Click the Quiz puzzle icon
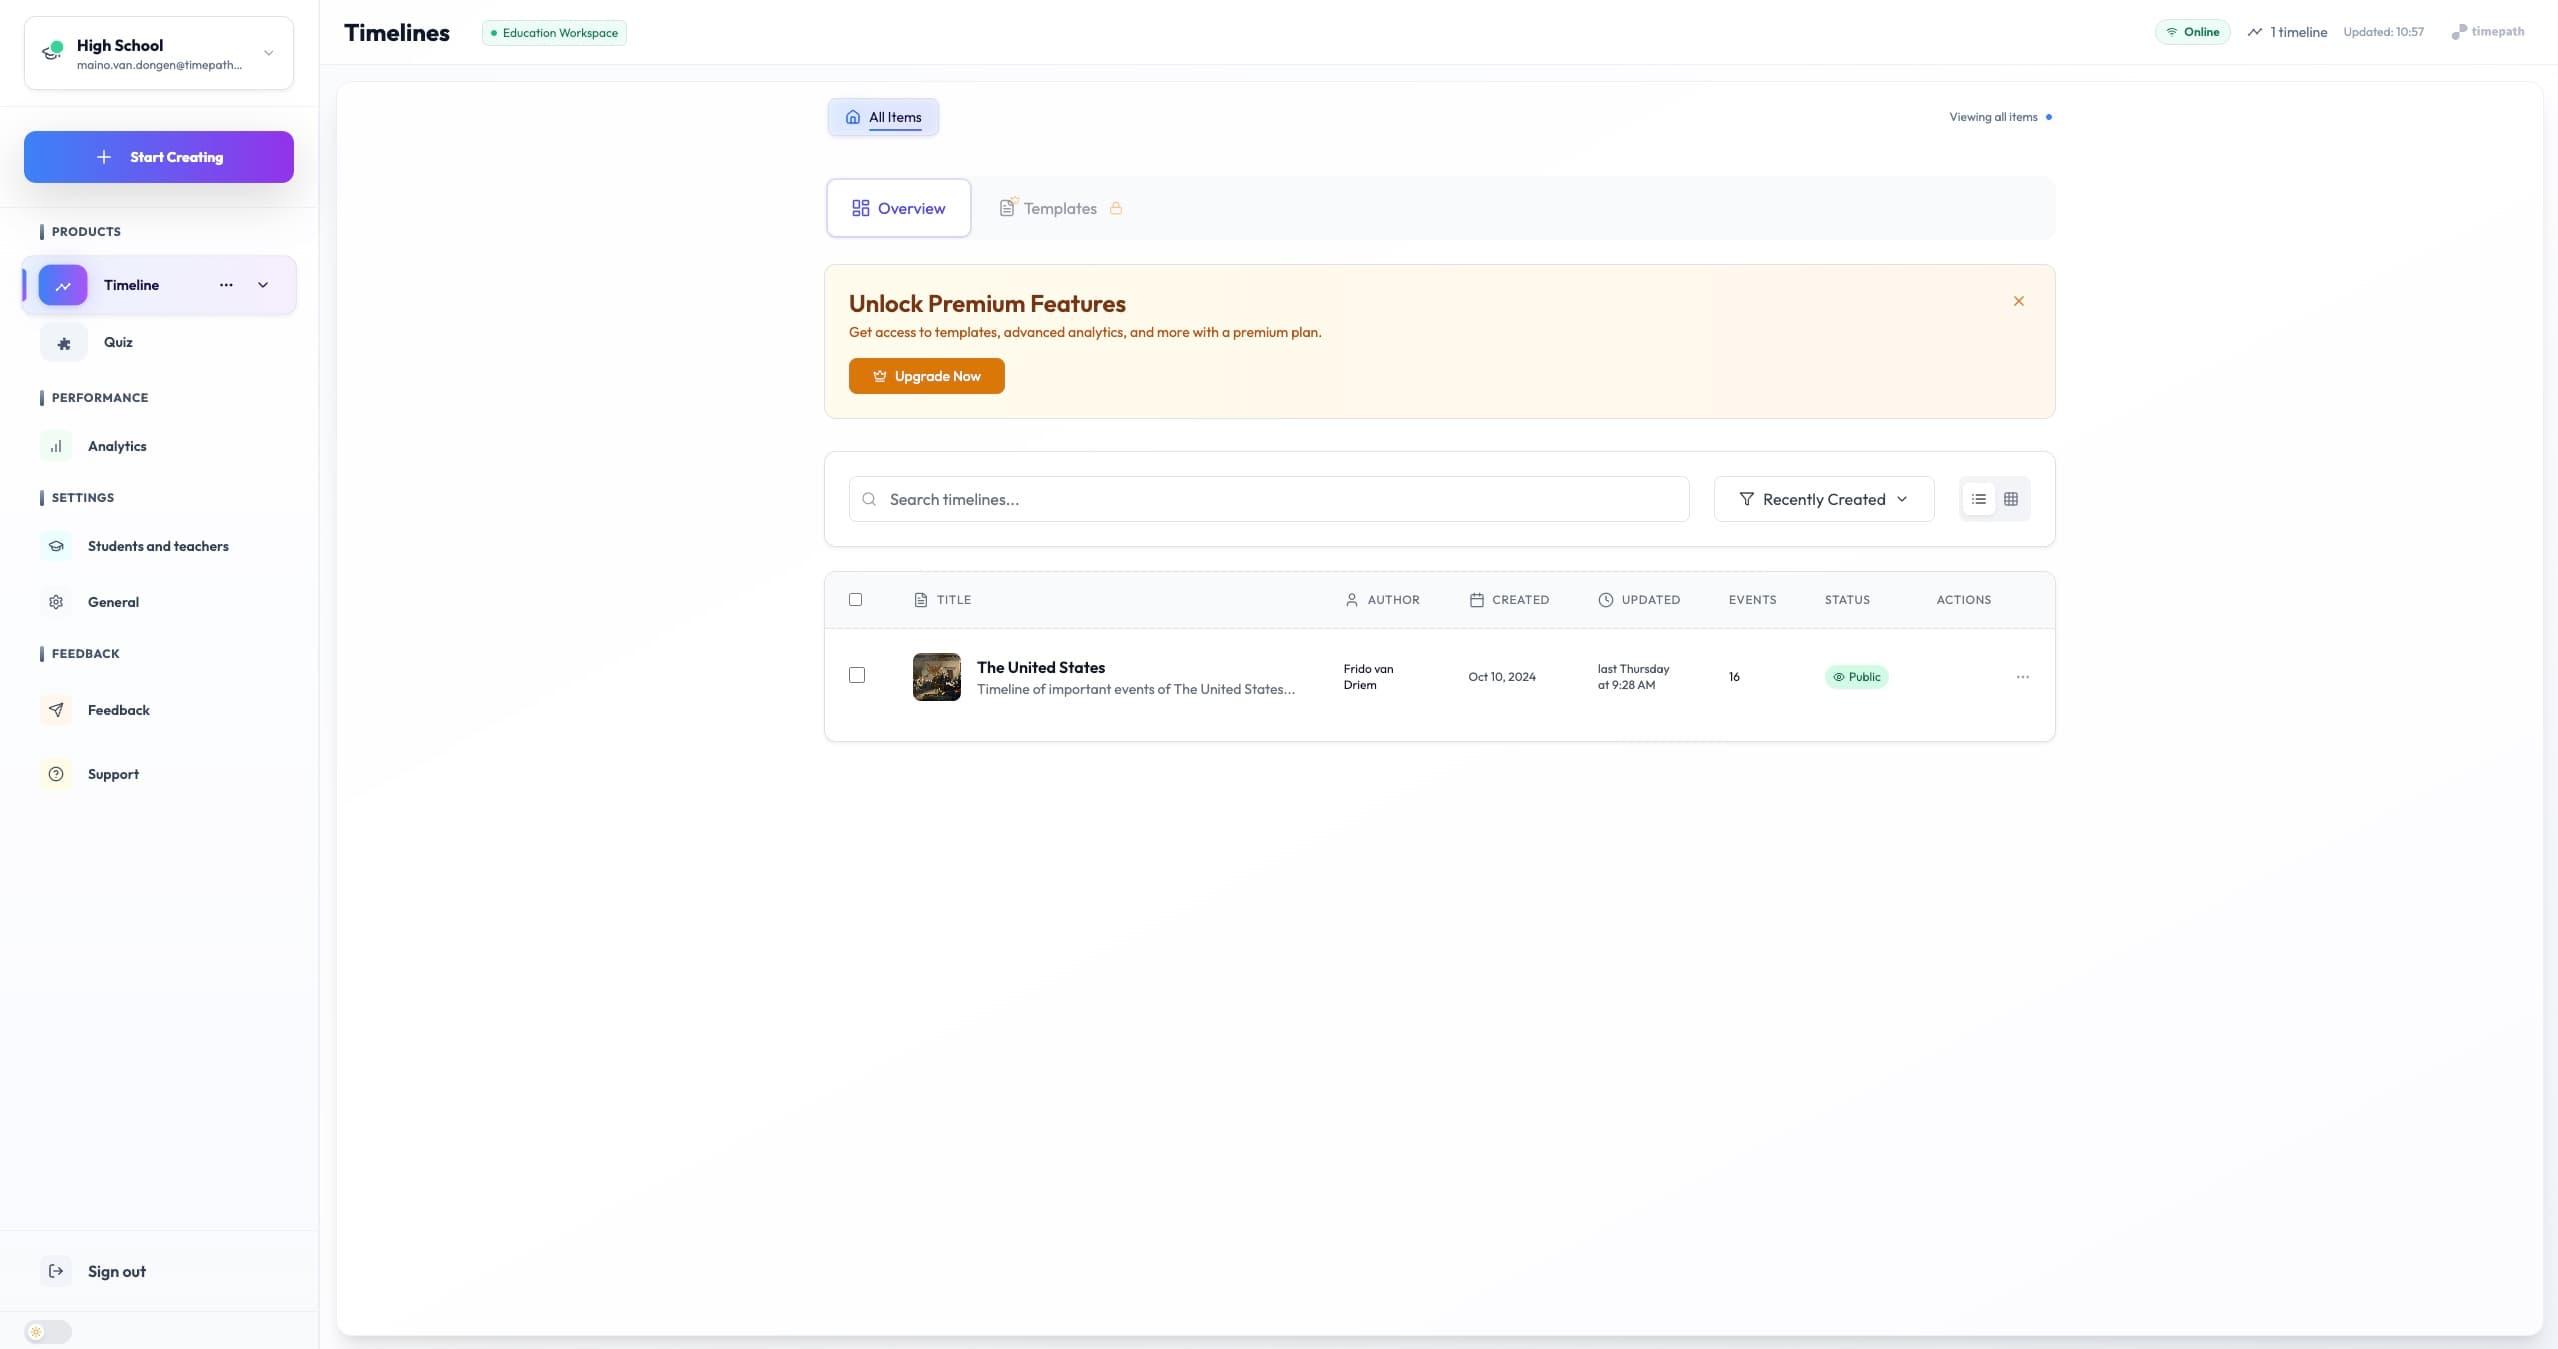This screenshot has height=1349, width=2558. point(64,343)
